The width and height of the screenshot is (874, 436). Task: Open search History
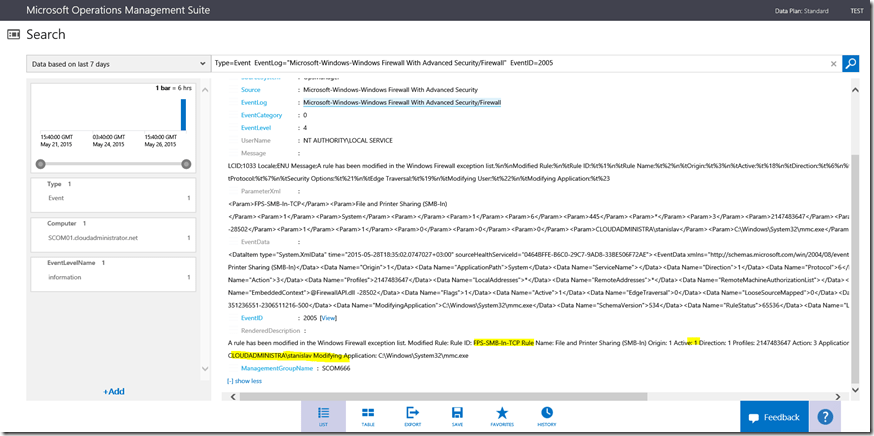(547, 416)
